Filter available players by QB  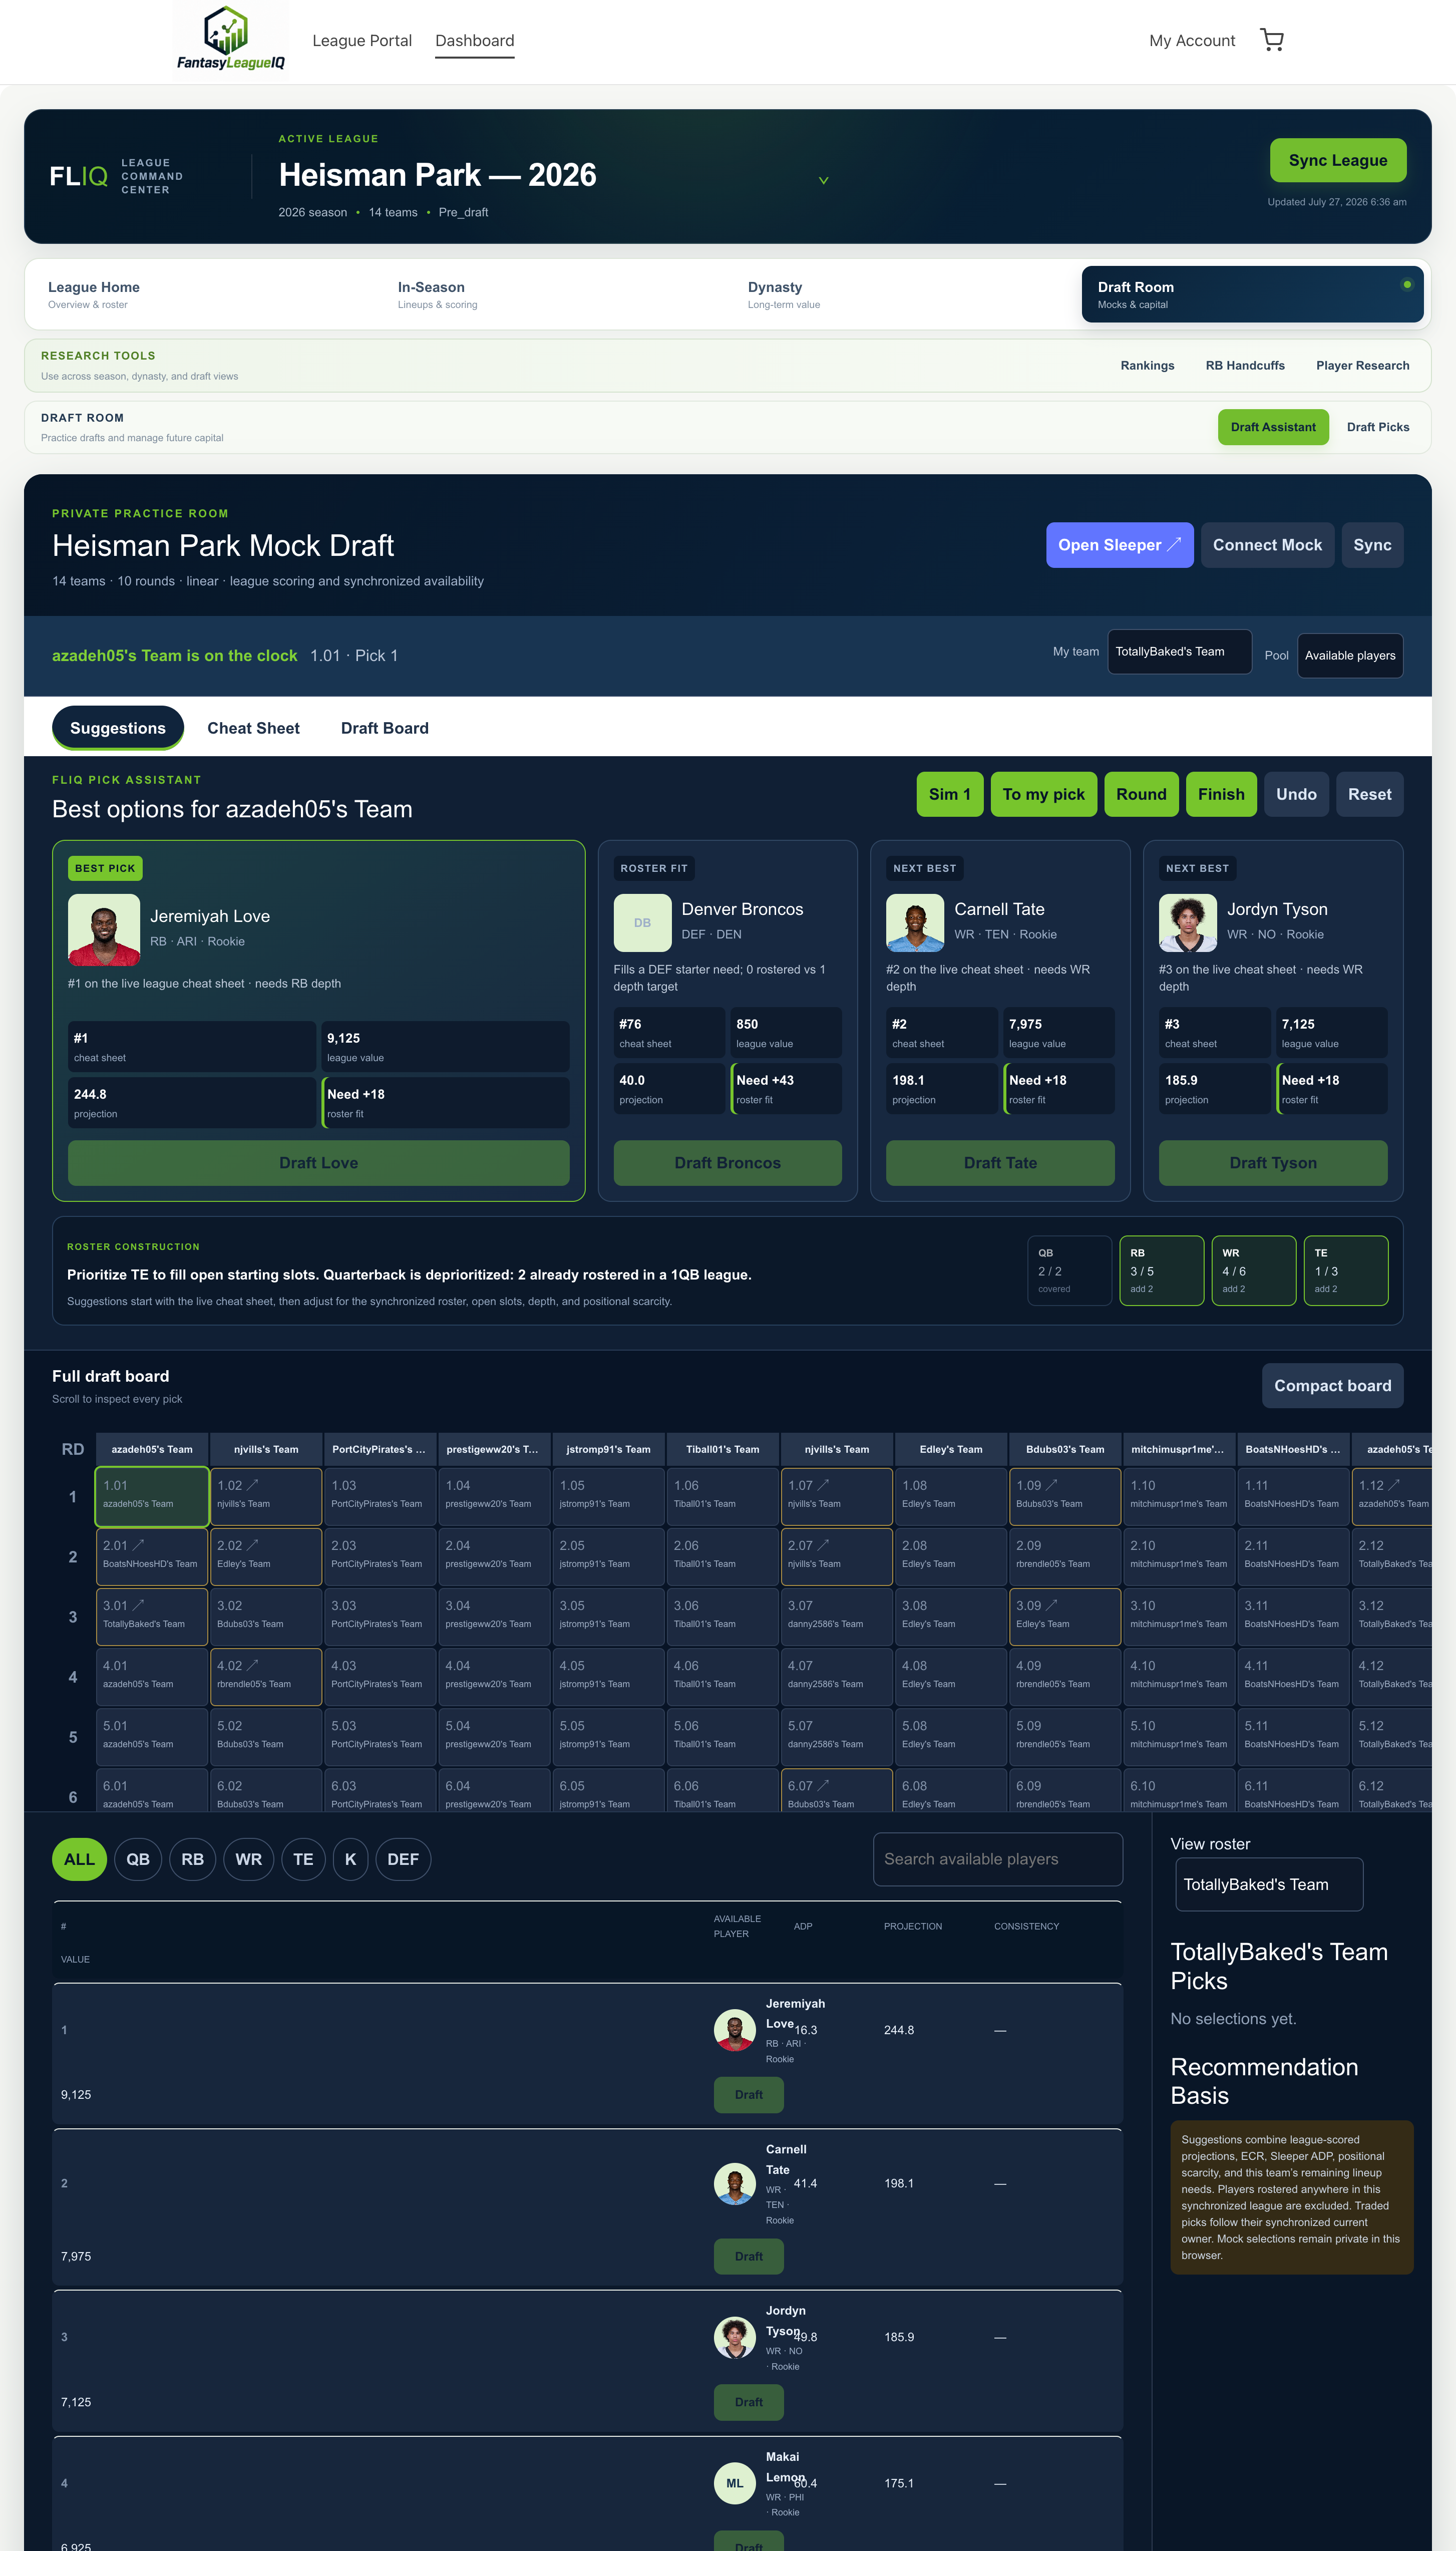click(x=138, y=1860)
